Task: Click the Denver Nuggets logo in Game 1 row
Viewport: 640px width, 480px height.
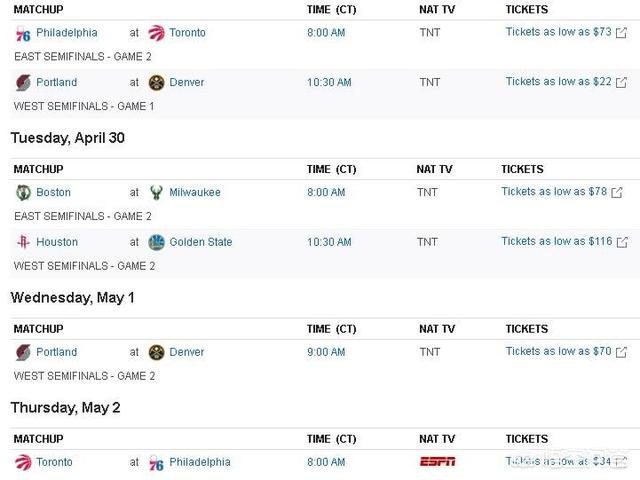Action: click(x=156, y=82)
